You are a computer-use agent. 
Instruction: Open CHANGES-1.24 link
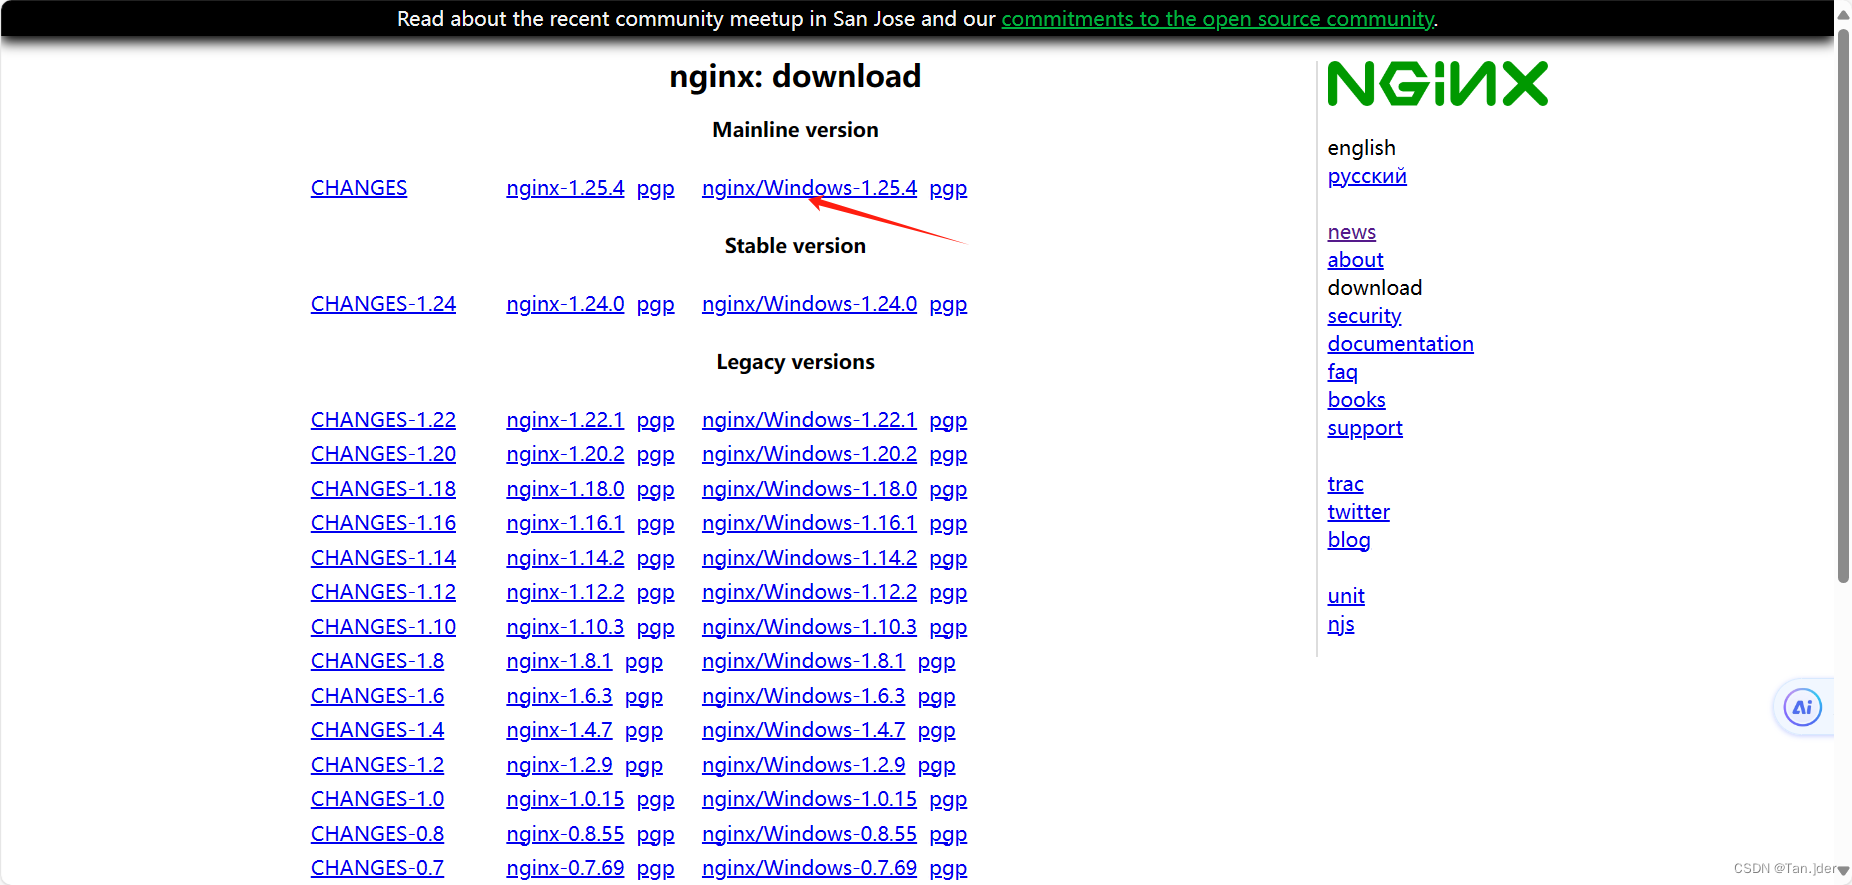click(383, 304)
